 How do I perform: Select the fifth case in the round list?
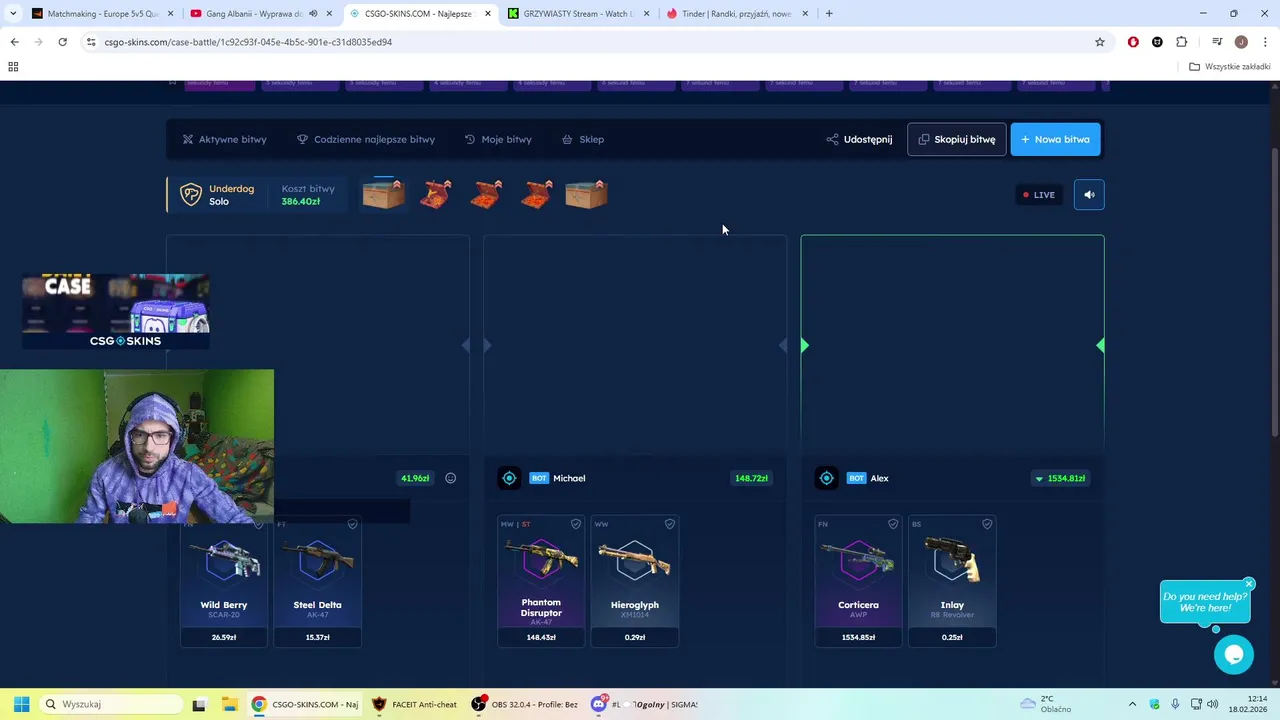587,193
